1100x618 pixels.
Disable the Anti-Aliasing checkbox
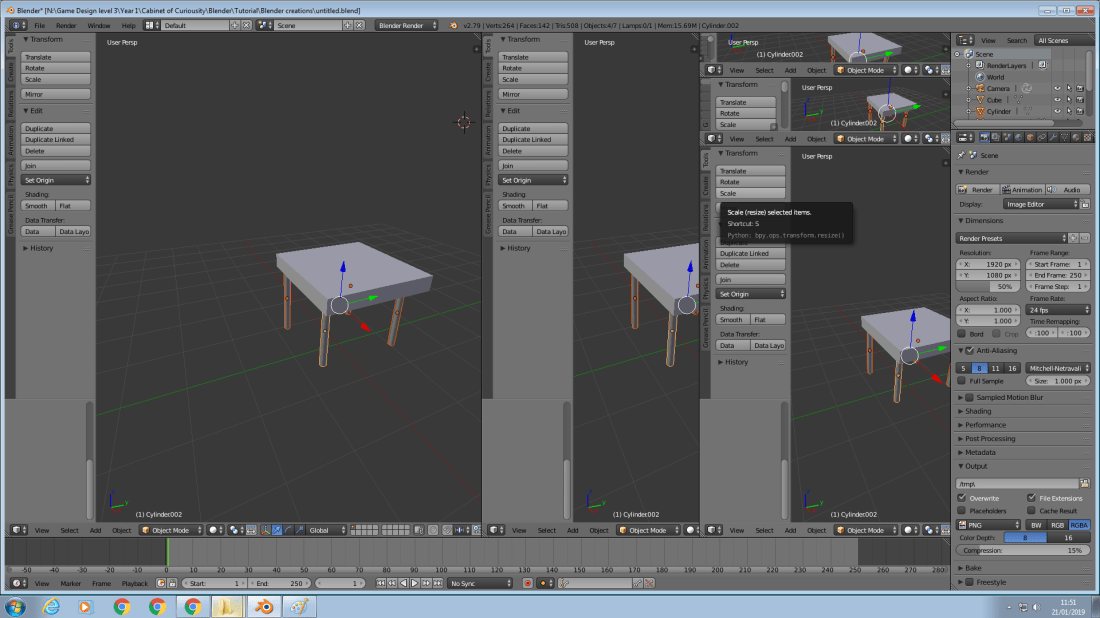coord(969,350)
